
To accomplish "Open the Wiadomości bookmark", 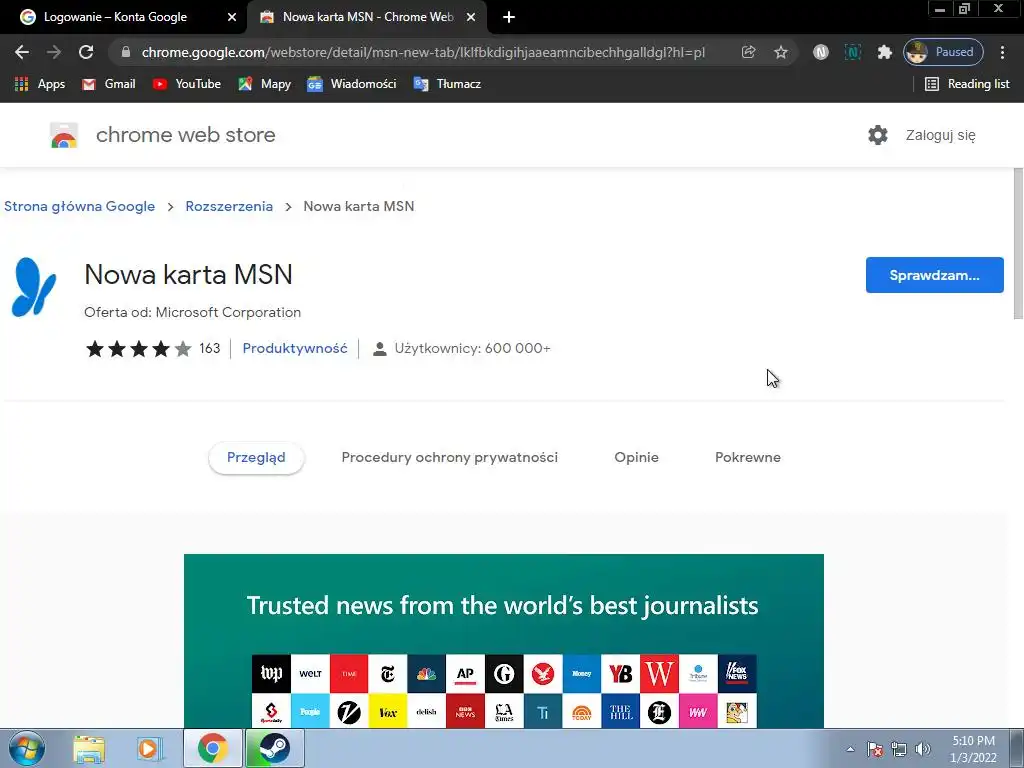I will pyautogui.click(x=352, y=84).
